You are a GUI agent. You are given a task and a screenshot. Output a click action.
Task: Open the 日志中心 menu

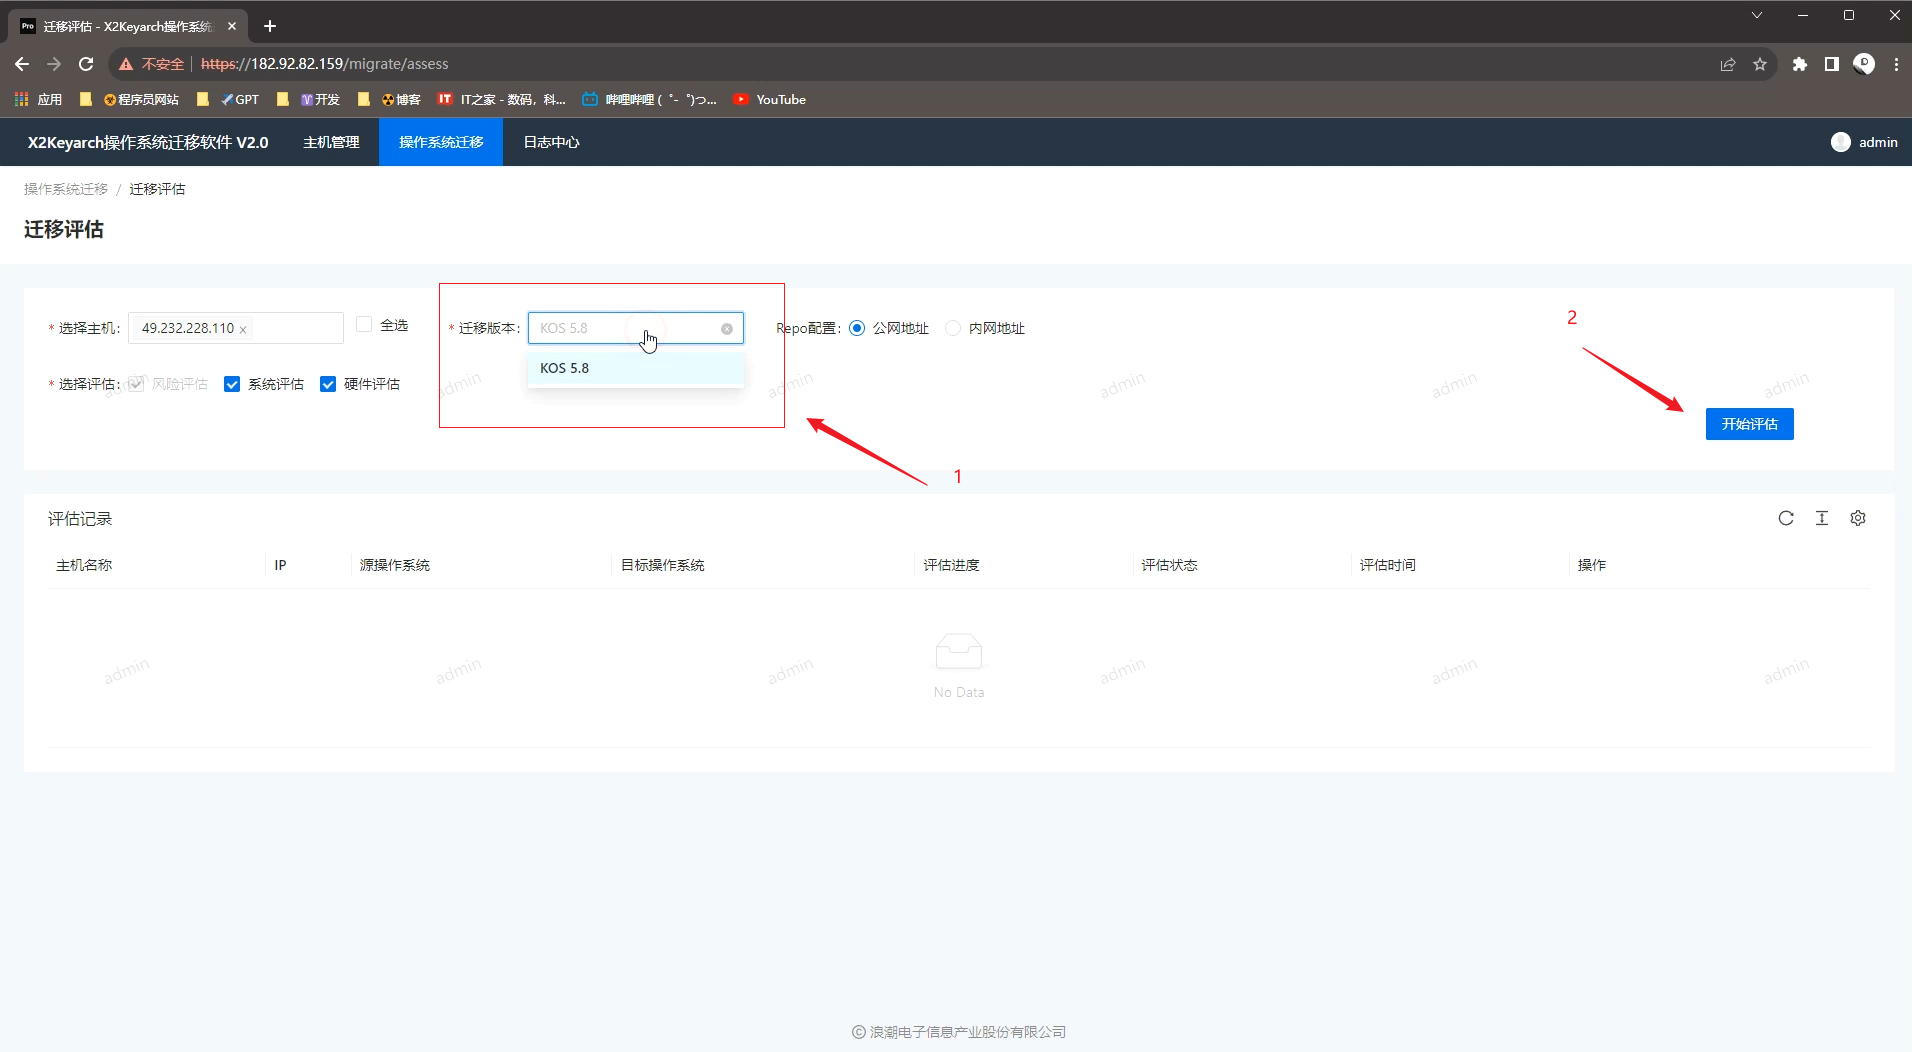pyautogui.click(x=551, y=142)
